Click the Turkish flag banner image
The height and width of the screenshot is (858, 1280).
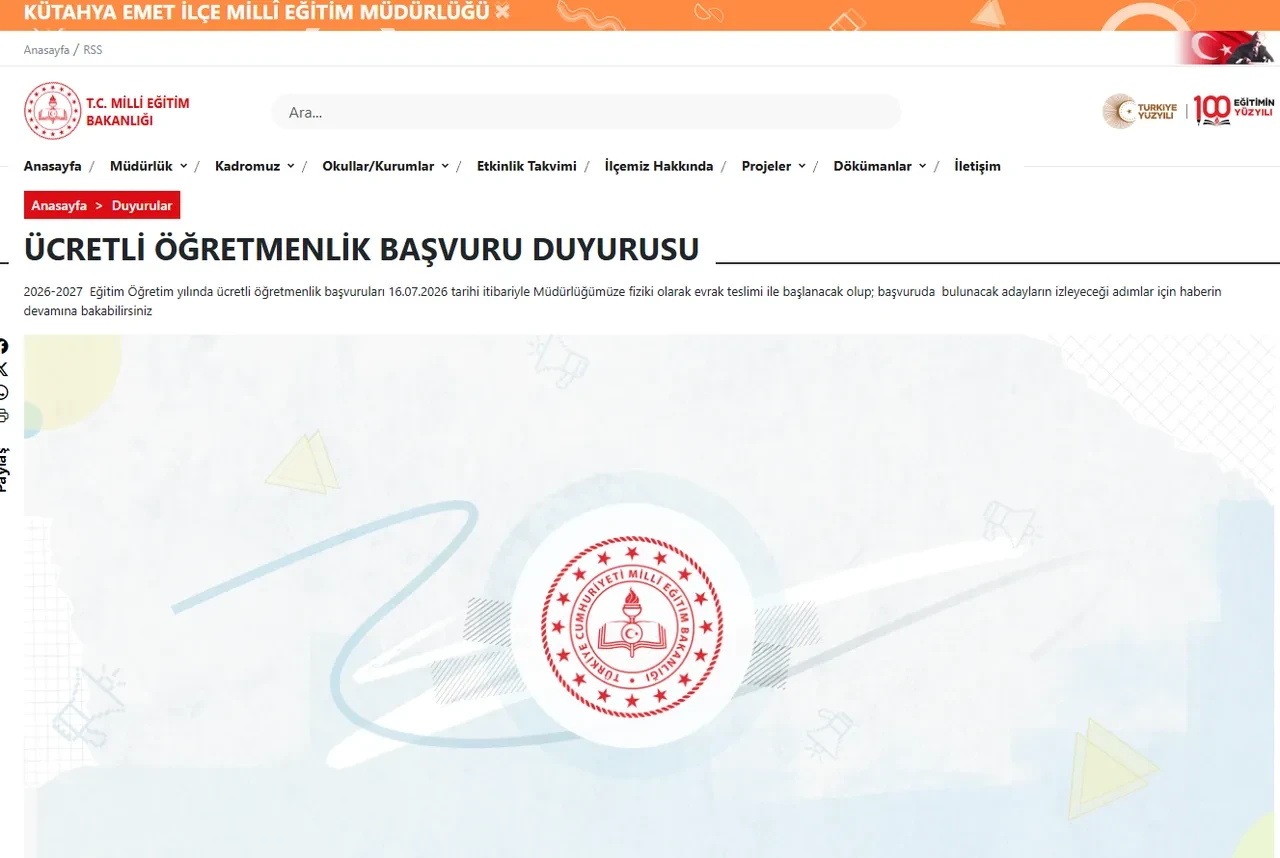click(1226, 48)
